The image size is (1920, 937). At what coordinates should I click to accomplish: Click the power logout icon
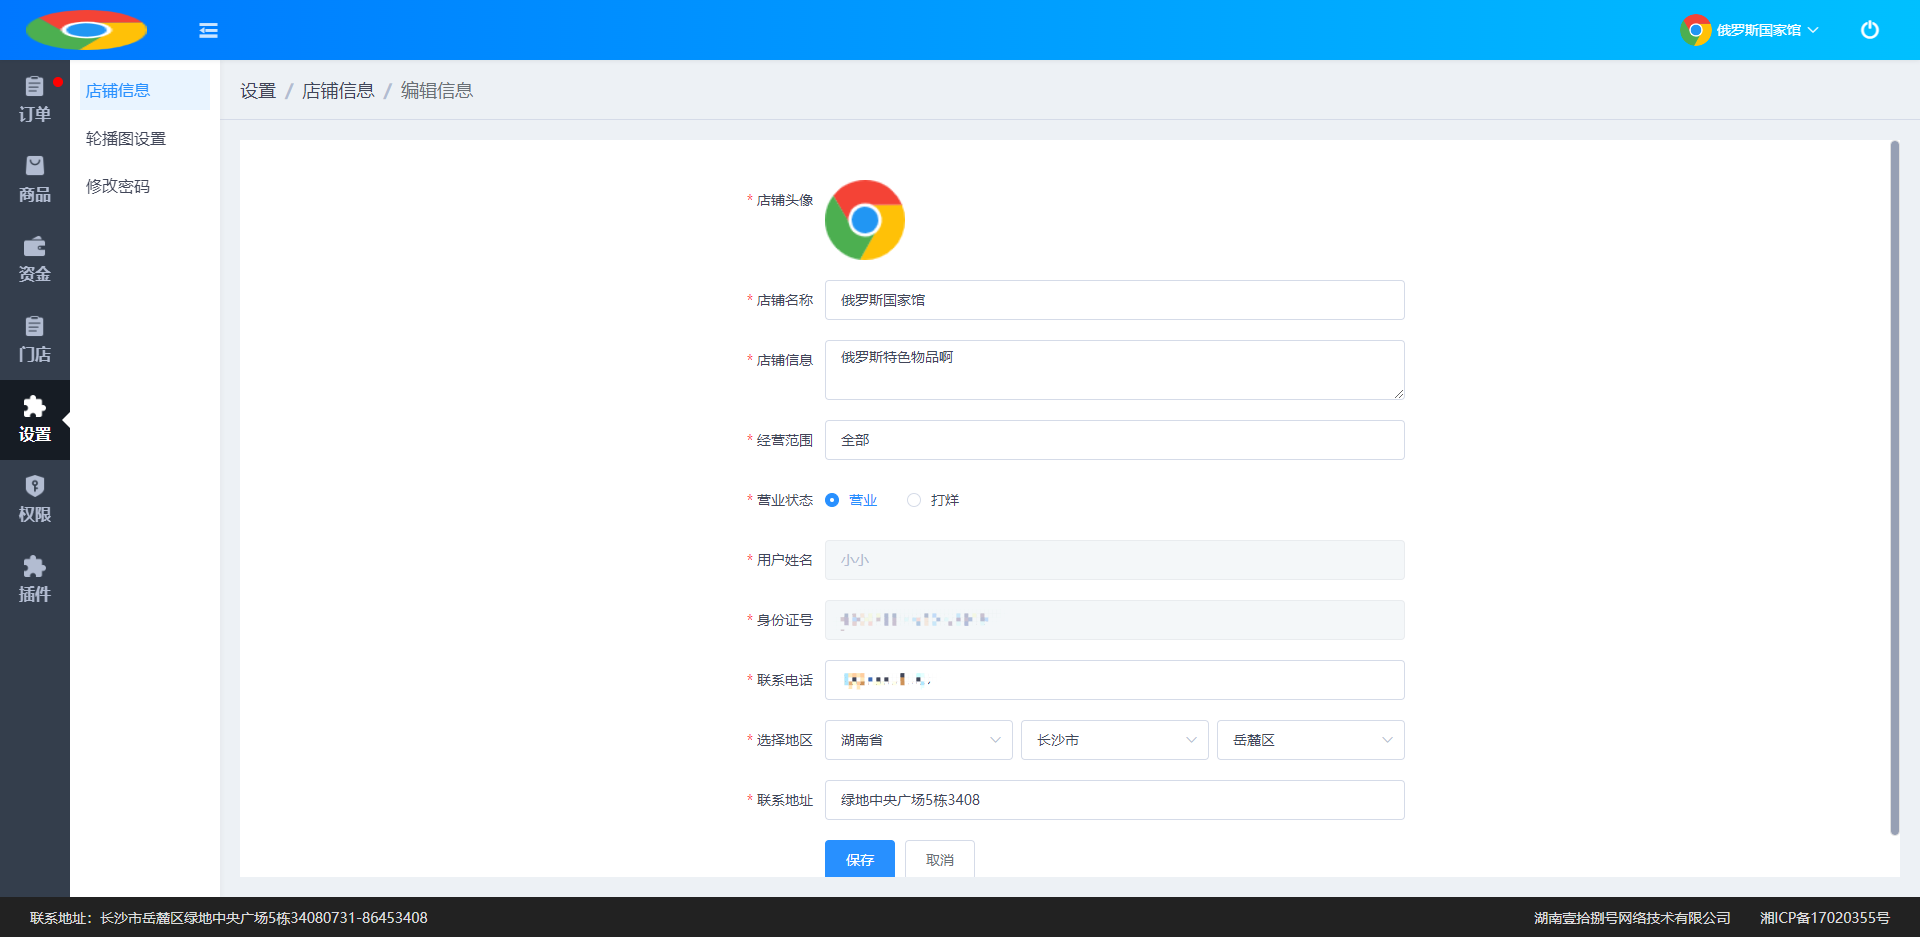click(x=1869, y=30)
